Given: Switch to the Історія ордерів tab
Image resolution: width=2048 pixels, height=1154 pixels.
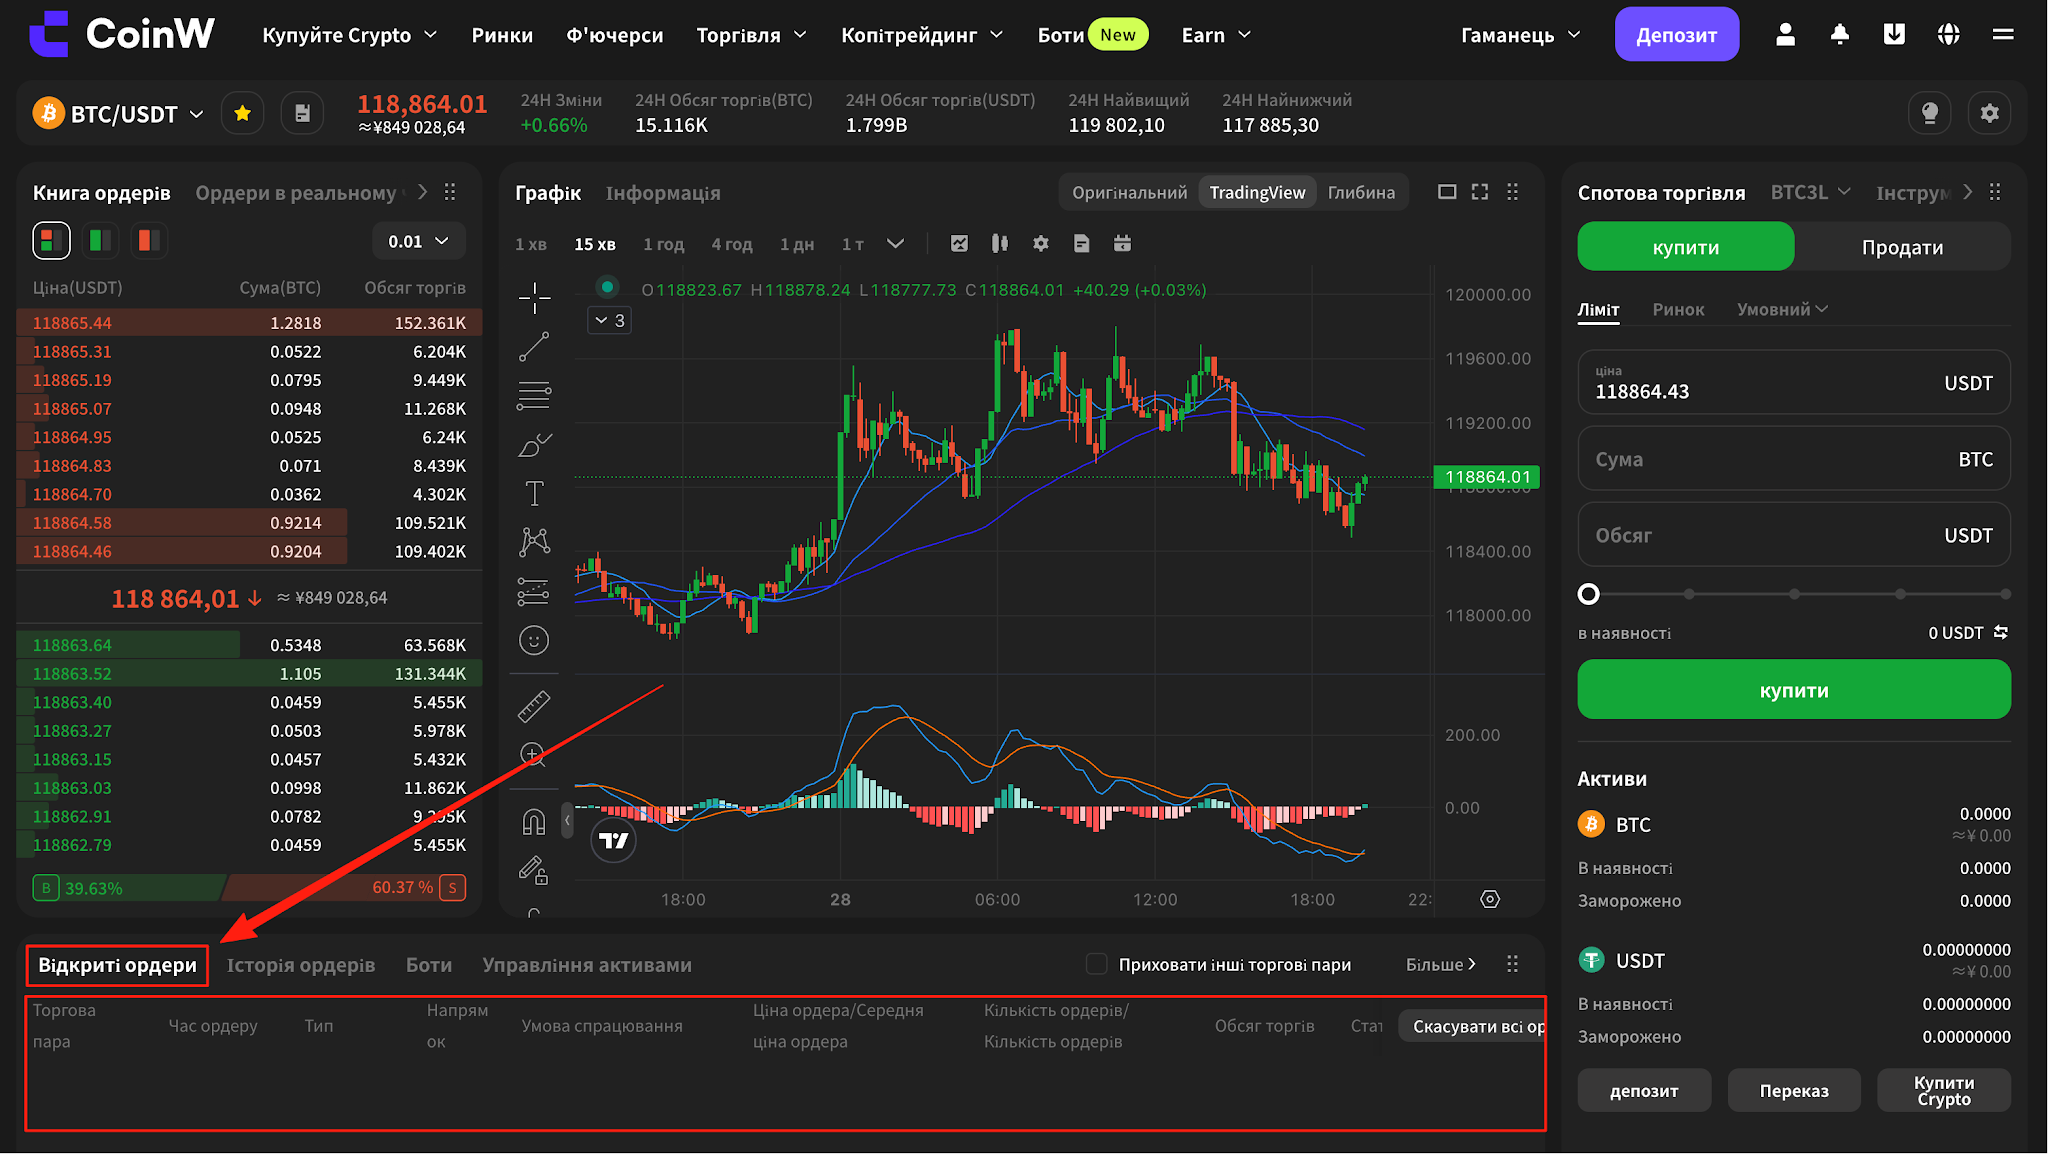Looking at the screenshot, I should pyautogui.click(x=301, y=965).
